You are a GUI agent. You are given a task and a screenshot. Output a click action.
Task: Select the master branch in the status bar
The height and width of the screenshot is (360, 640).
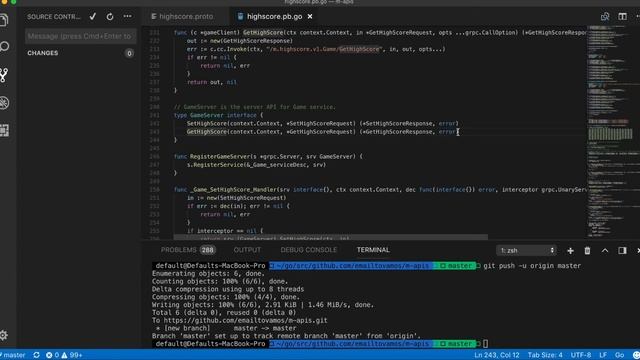13,355
